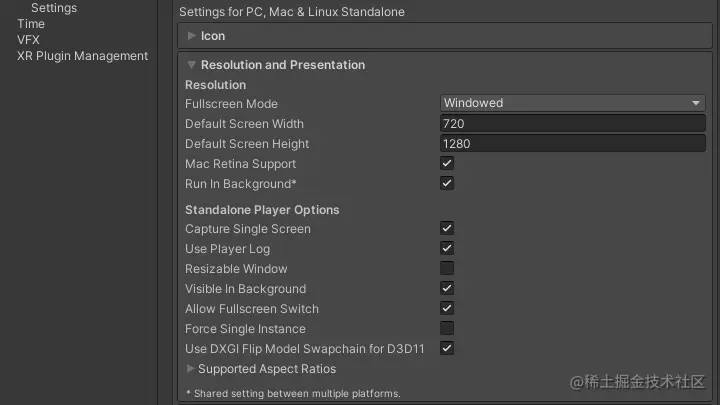Screen dimensions: 720x405
Task: Select XR Plugin Management category
Action: tap(82, 56)
